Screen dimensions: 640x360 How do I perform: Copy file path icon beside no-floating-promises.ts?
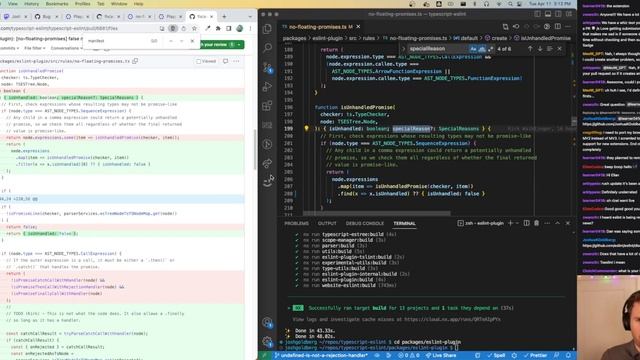(135, 61)
